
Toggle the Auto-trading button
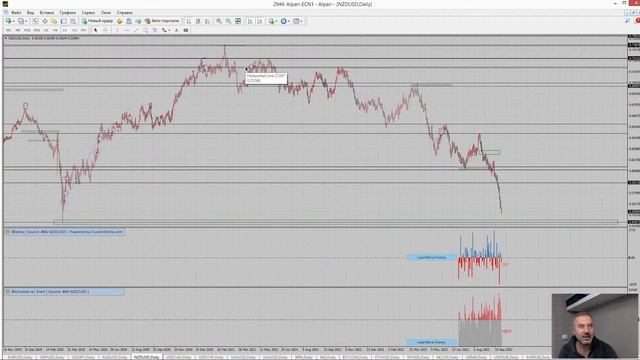[x=162, y=21]
